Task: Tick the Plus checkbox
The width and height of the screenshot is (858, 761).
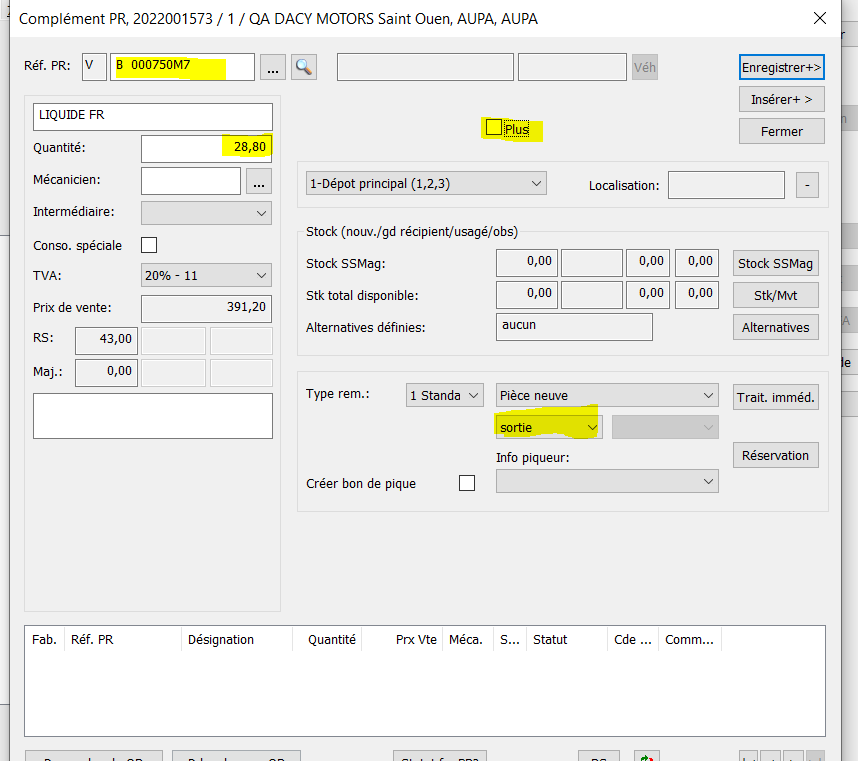Action: (494, 127)
